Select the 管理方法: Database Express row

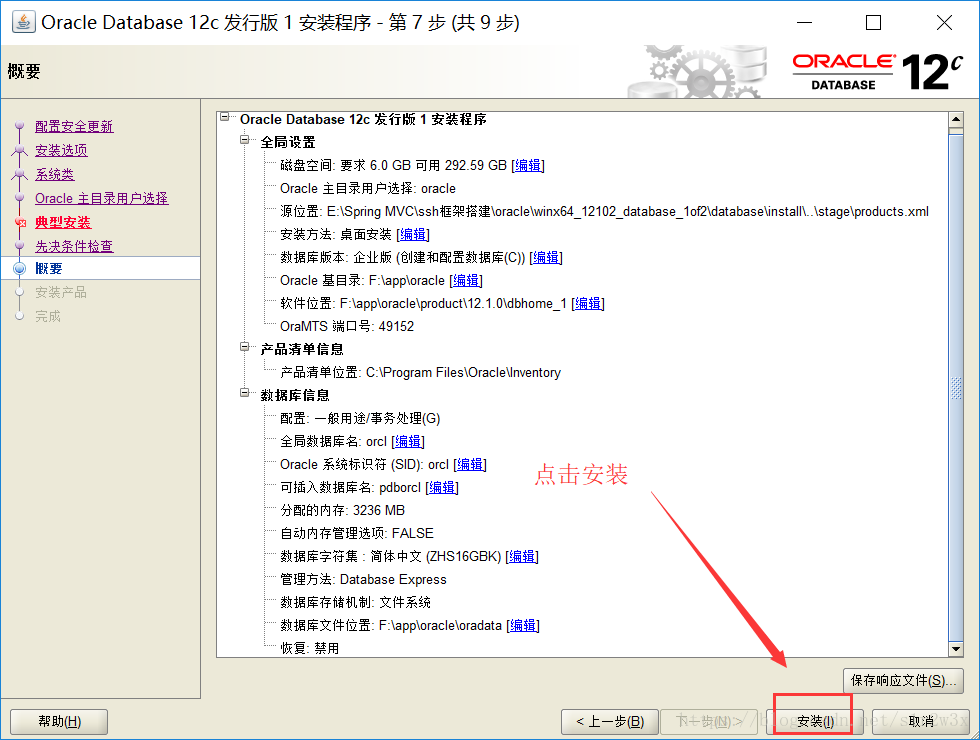point(363,580)
